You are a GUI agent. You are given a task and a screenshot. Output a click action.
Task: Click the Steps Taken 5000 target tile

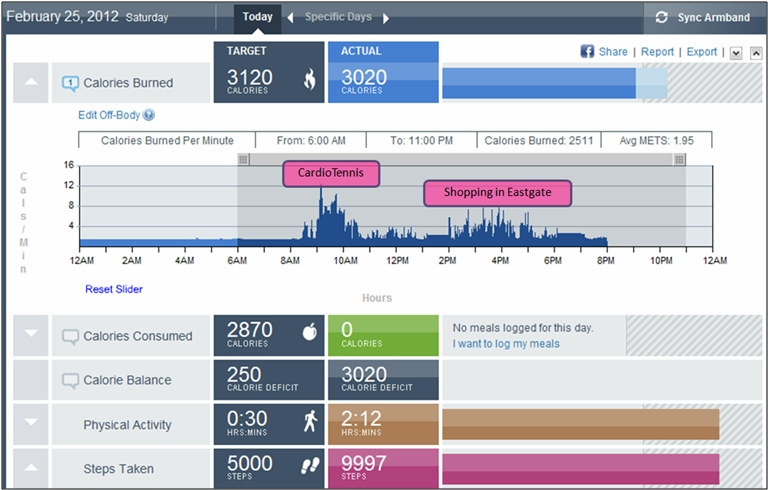tap(269, 468)
